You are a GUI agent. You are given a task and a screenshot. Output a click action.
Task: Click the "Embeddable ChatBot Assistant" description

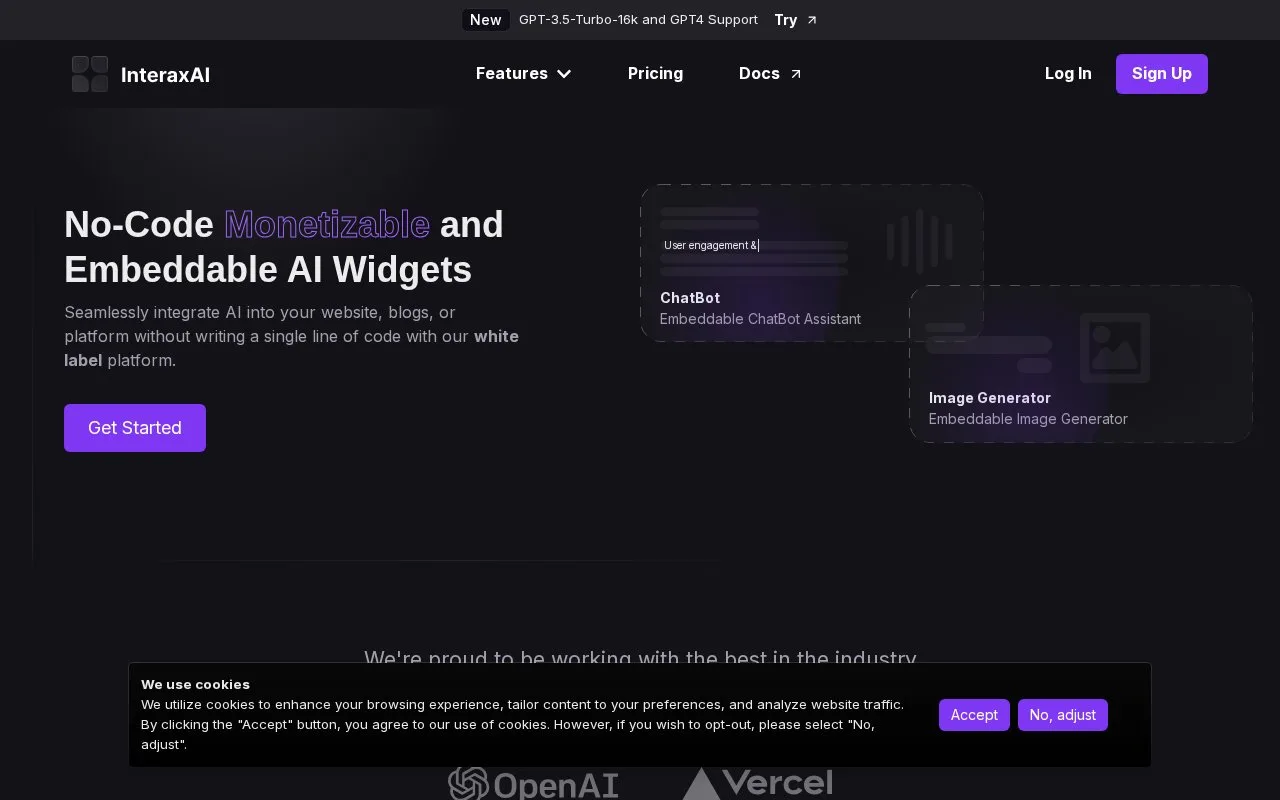click(760, 319)
